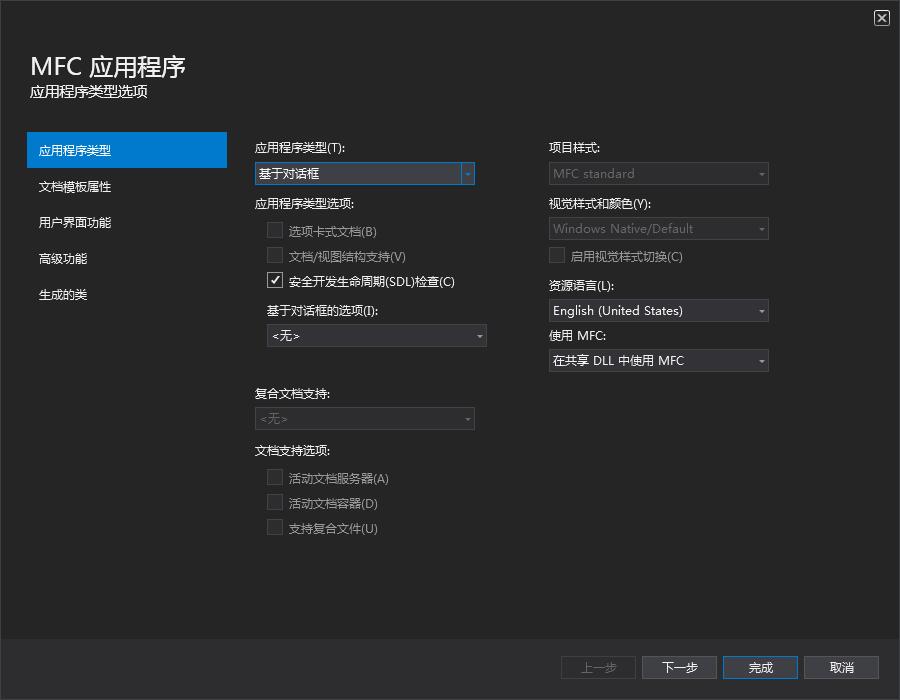Image resolution: width=900 pixels, height=700 pixels.
Task: Enable the 文档/视图结构支持 checkbox
Action: point(275,255)
